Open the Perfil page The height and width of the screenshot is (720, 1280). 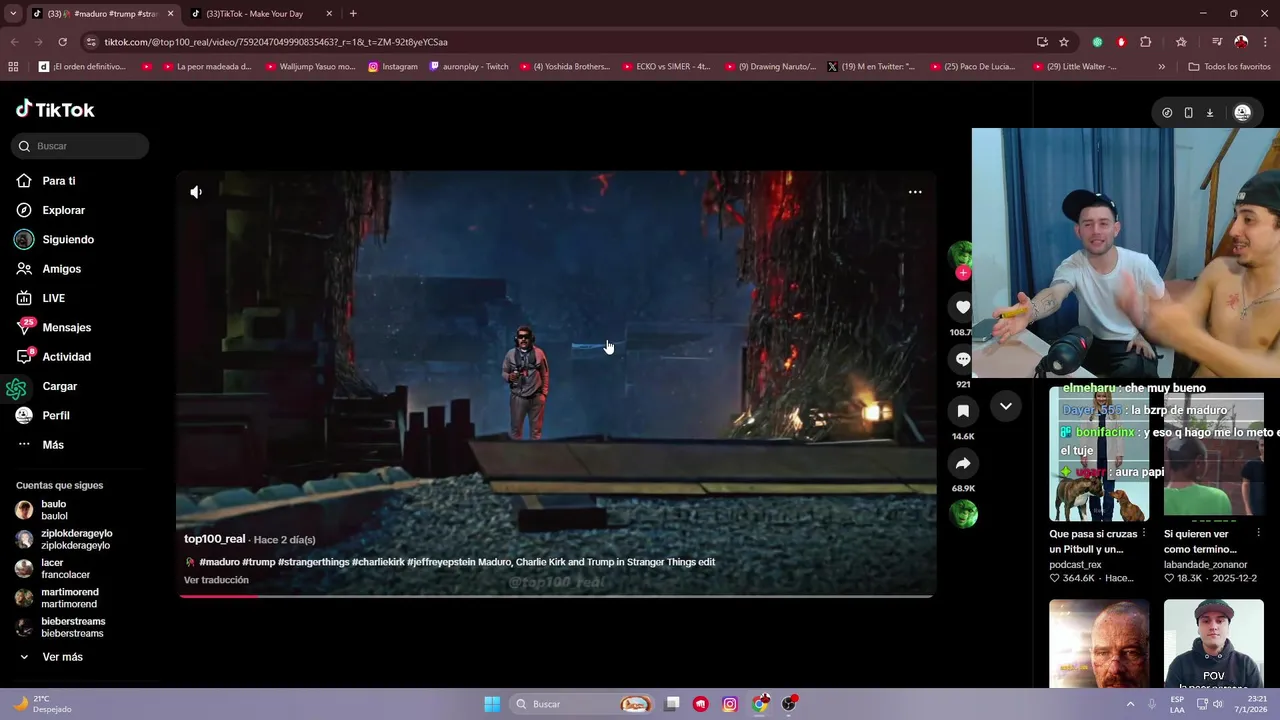point(56,415)
